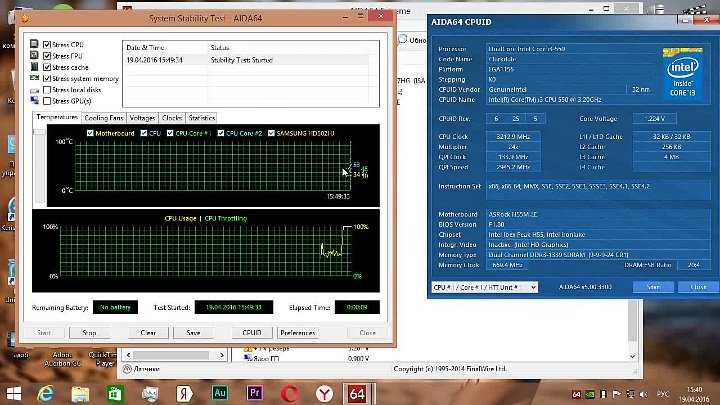
Task: Open Opera browser from taskbar
Action: click(x=289, y=394)
